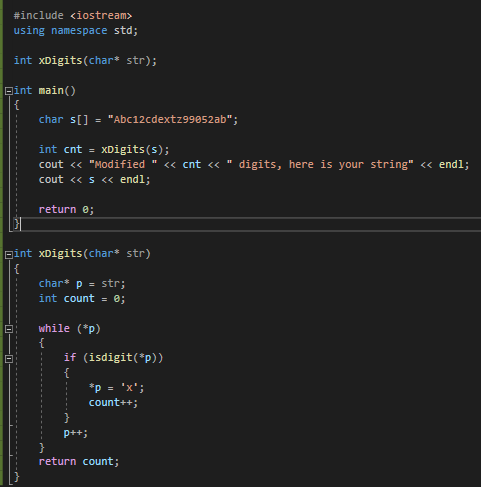Click the #include <iostream> line

pos(73,16)
